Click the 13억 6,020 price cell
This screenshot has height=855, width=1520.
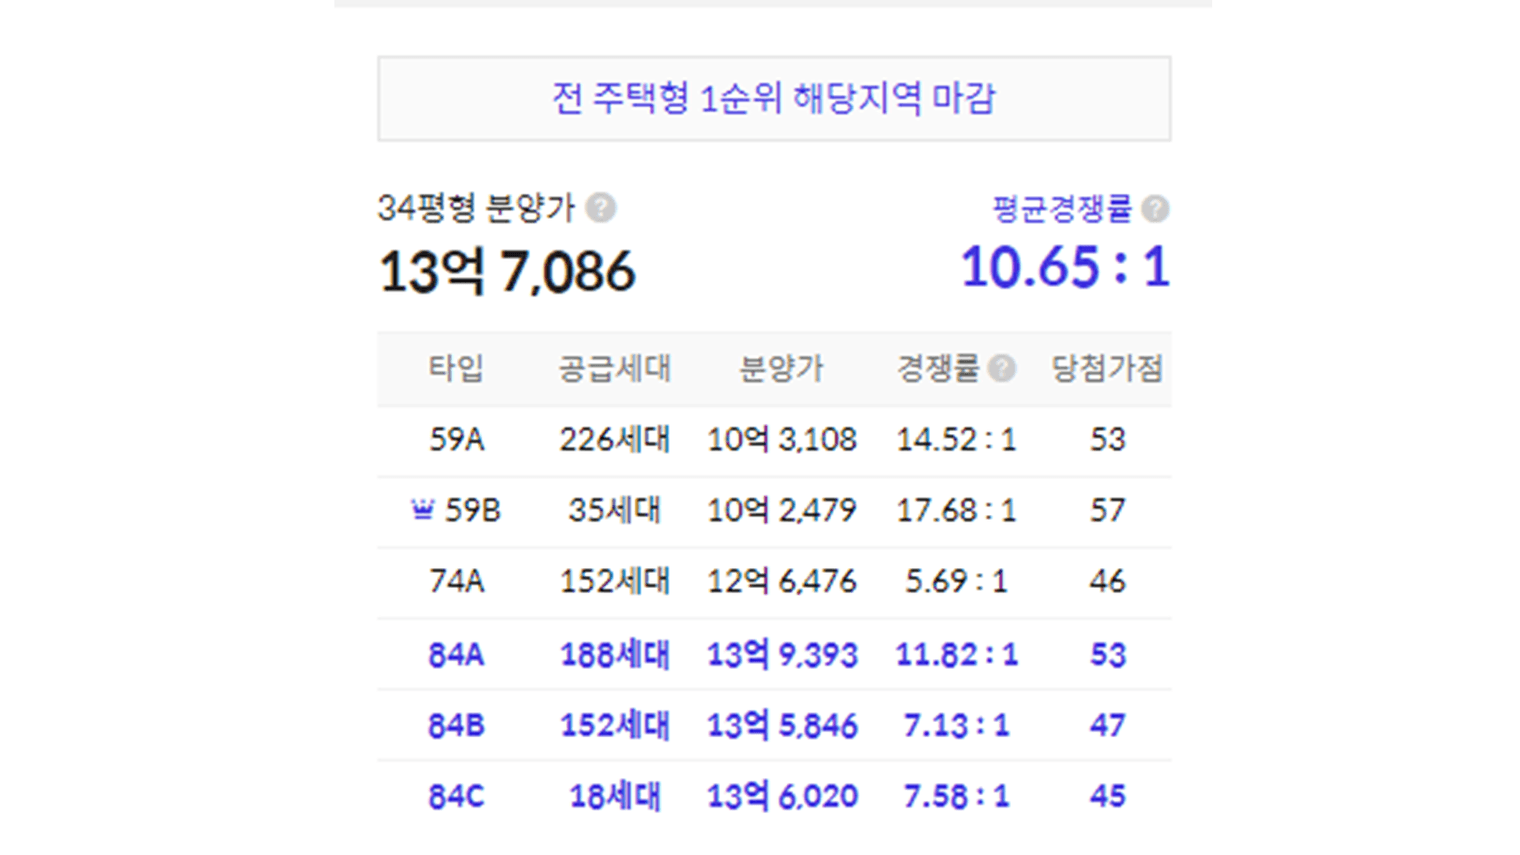tap(782, 796)
